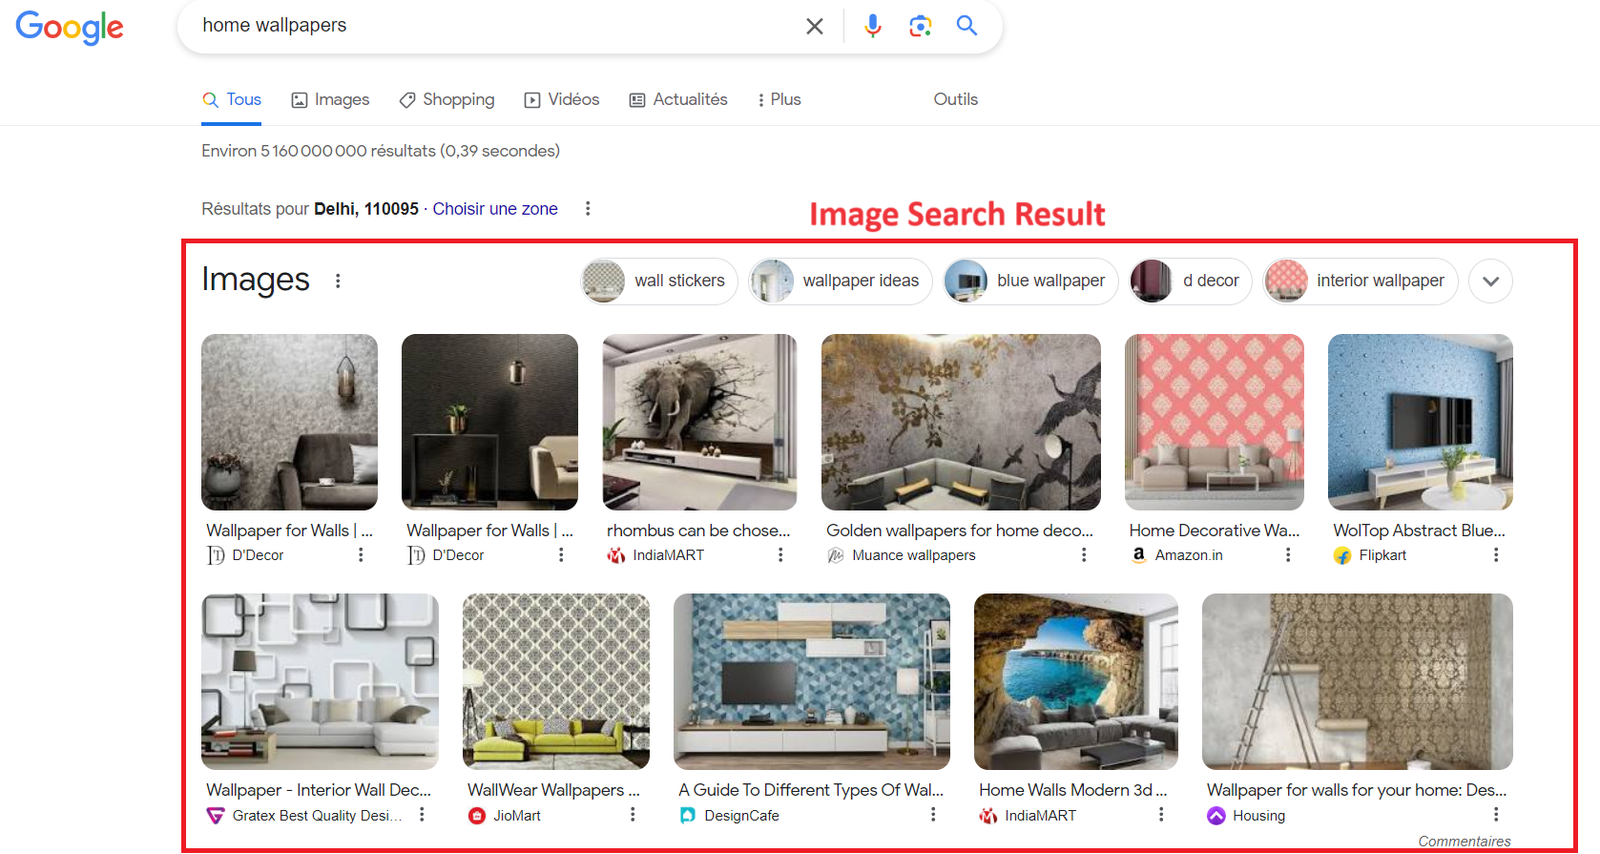Go to the Google logo homepage
Screen dimensions: 1600x854
click(70, 27)
